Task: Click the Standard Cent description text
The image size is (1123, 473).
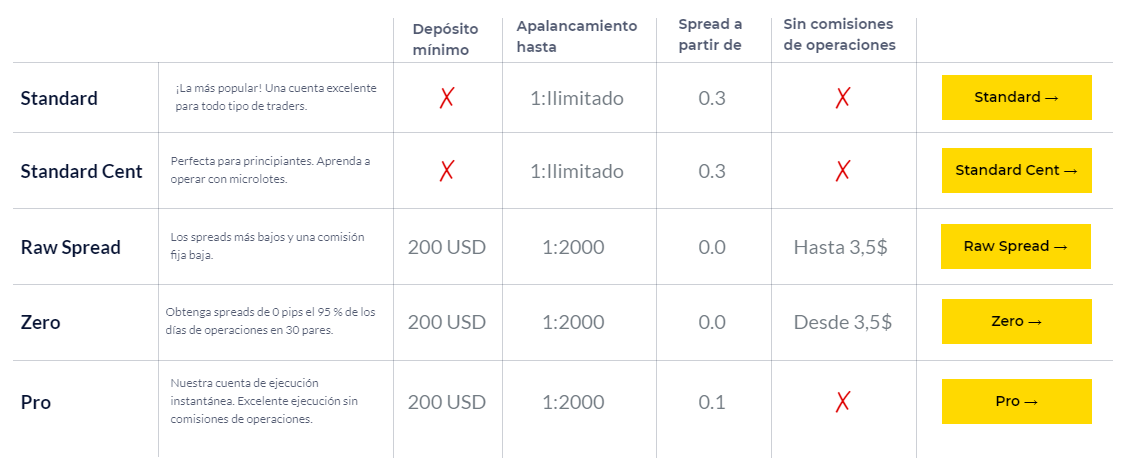Action: [x=271, y=170]
